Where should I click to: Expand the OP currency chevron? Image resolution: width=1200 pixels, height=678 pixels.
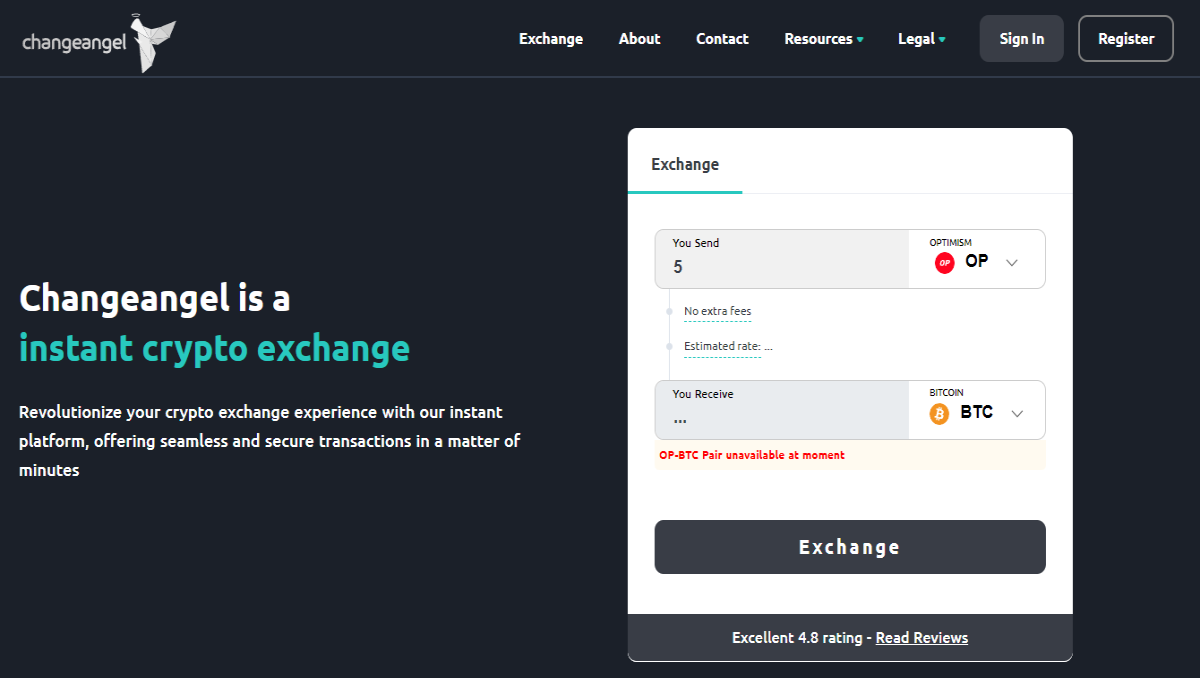(1012, 262)
